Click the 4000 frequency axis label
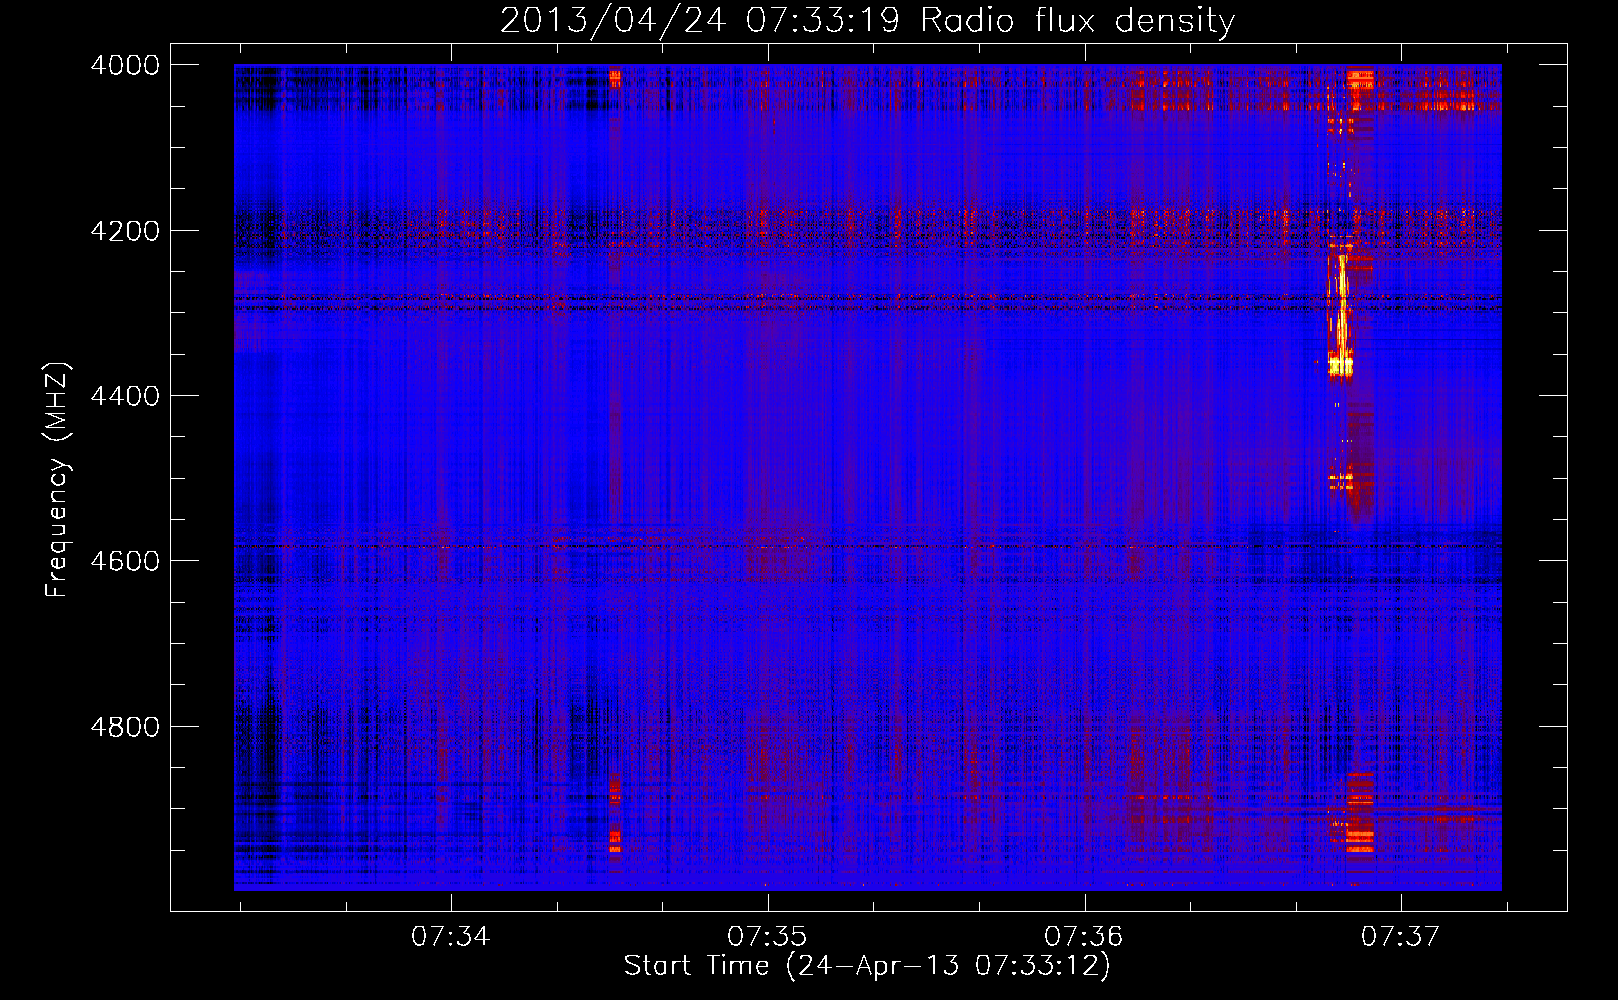This screenshot has width=1618, height=1000. pyautogui.click(x=125, y=65)
